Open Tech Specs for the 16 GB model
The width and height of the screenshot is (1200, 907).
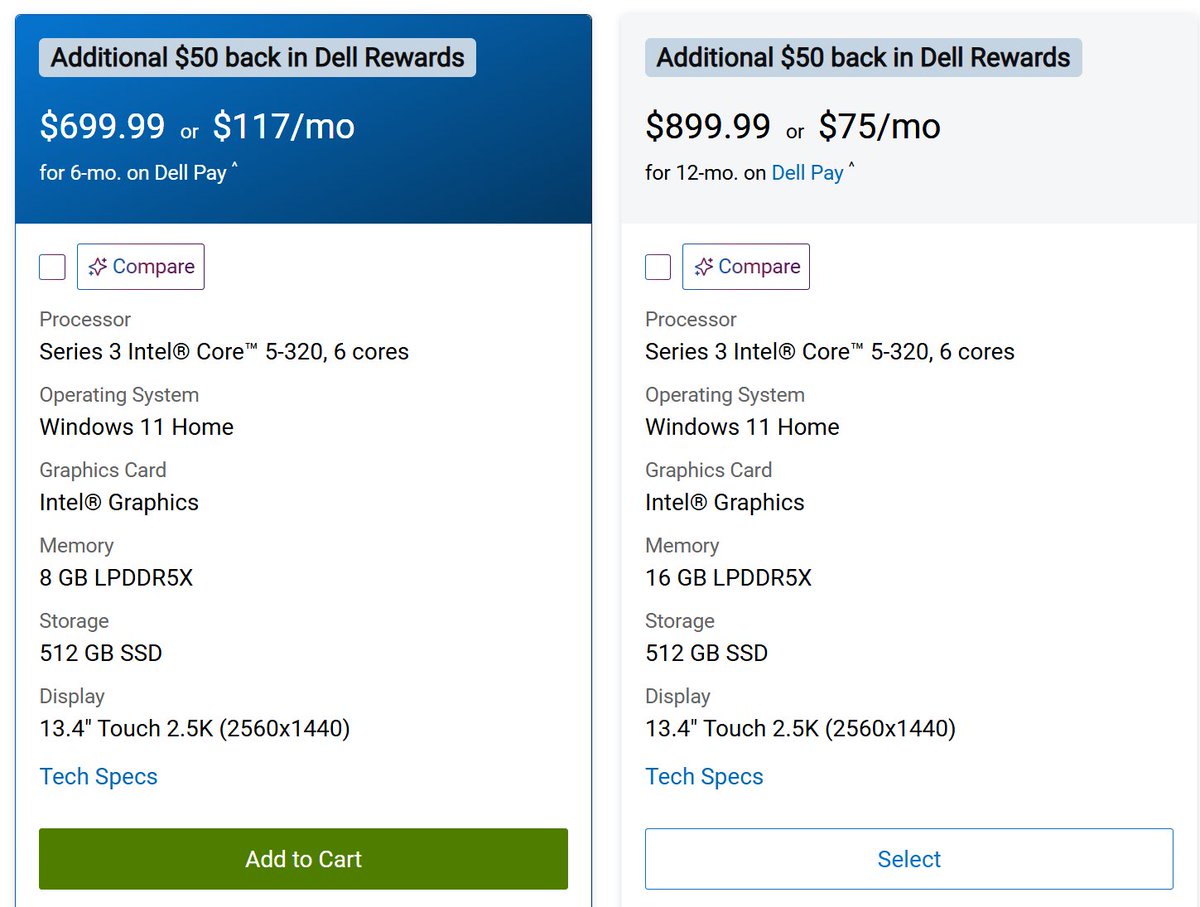click(x=704, y=777)
